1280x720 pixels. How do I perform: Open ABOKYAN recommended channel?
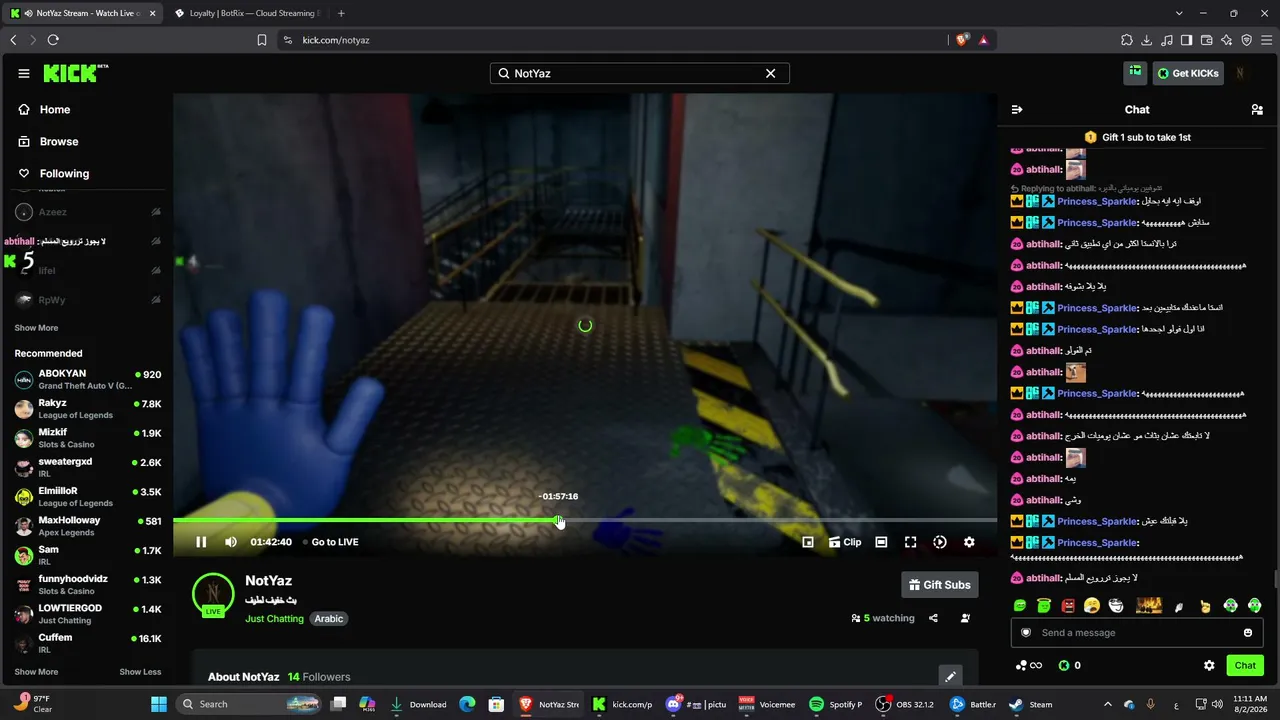click(x=88, y=380)
